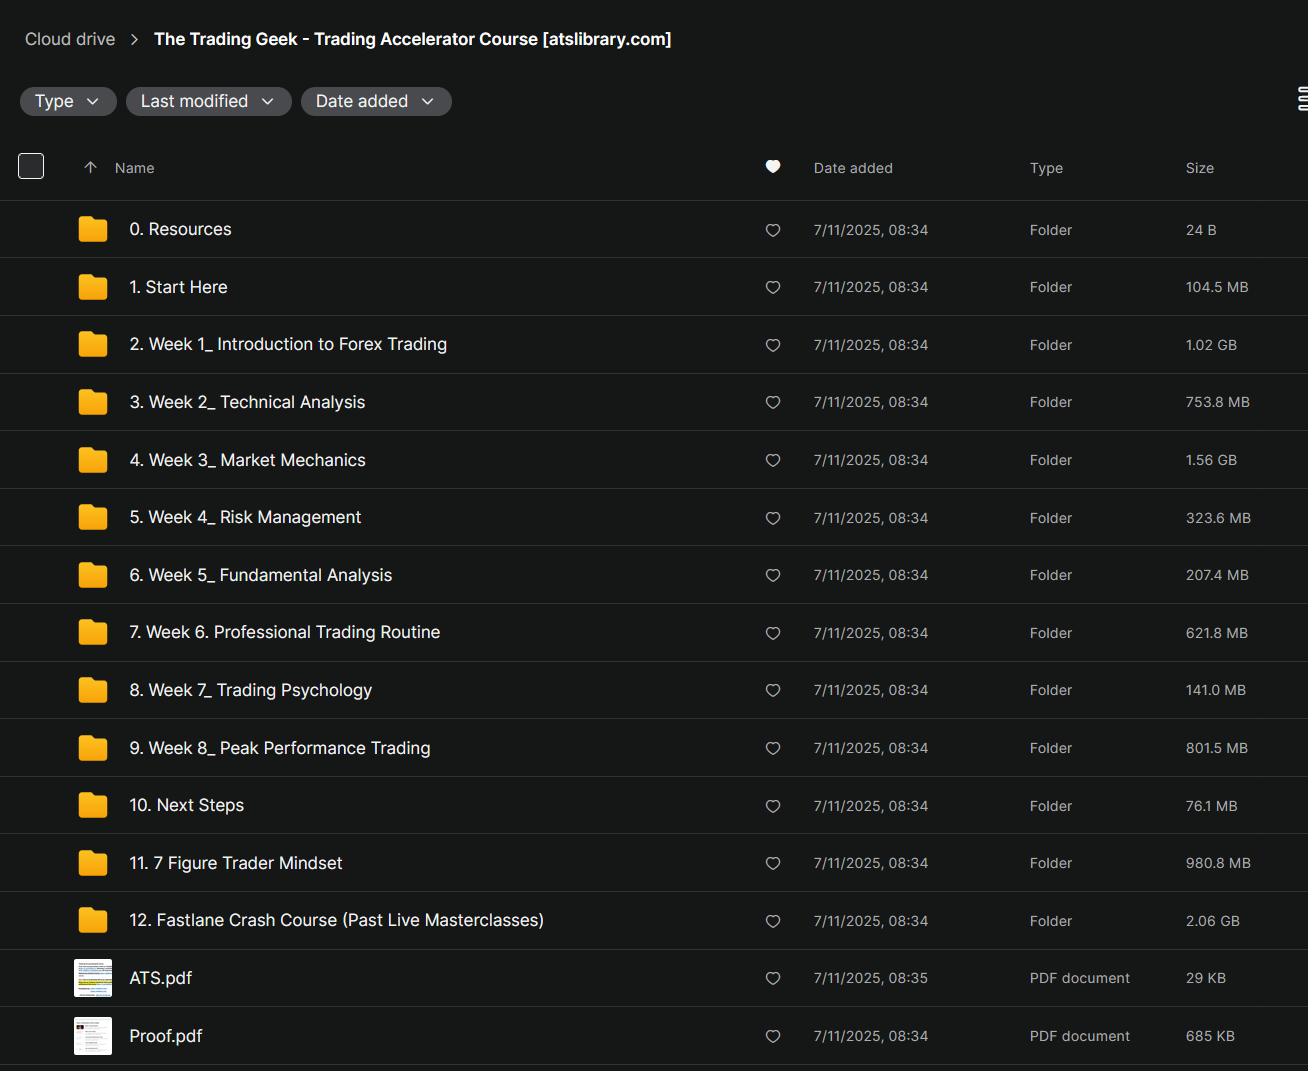The height and width of the screenshot is (1071, 1308).
Task: Favourite the Week 7_ Trading Psychology folder
Action: point(773,690)
